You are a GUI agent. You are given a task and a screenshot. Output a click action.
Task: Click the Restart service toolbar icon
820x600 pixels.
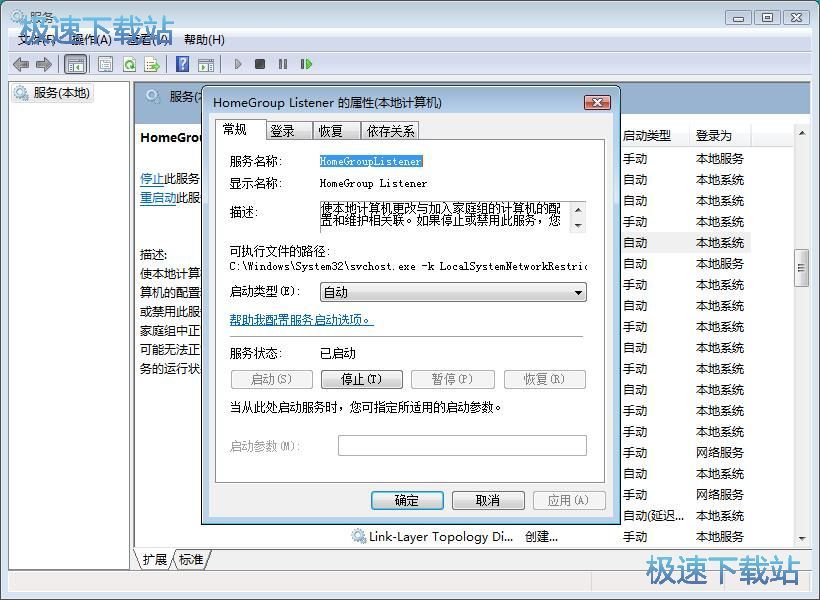click(x=306, y=64)
